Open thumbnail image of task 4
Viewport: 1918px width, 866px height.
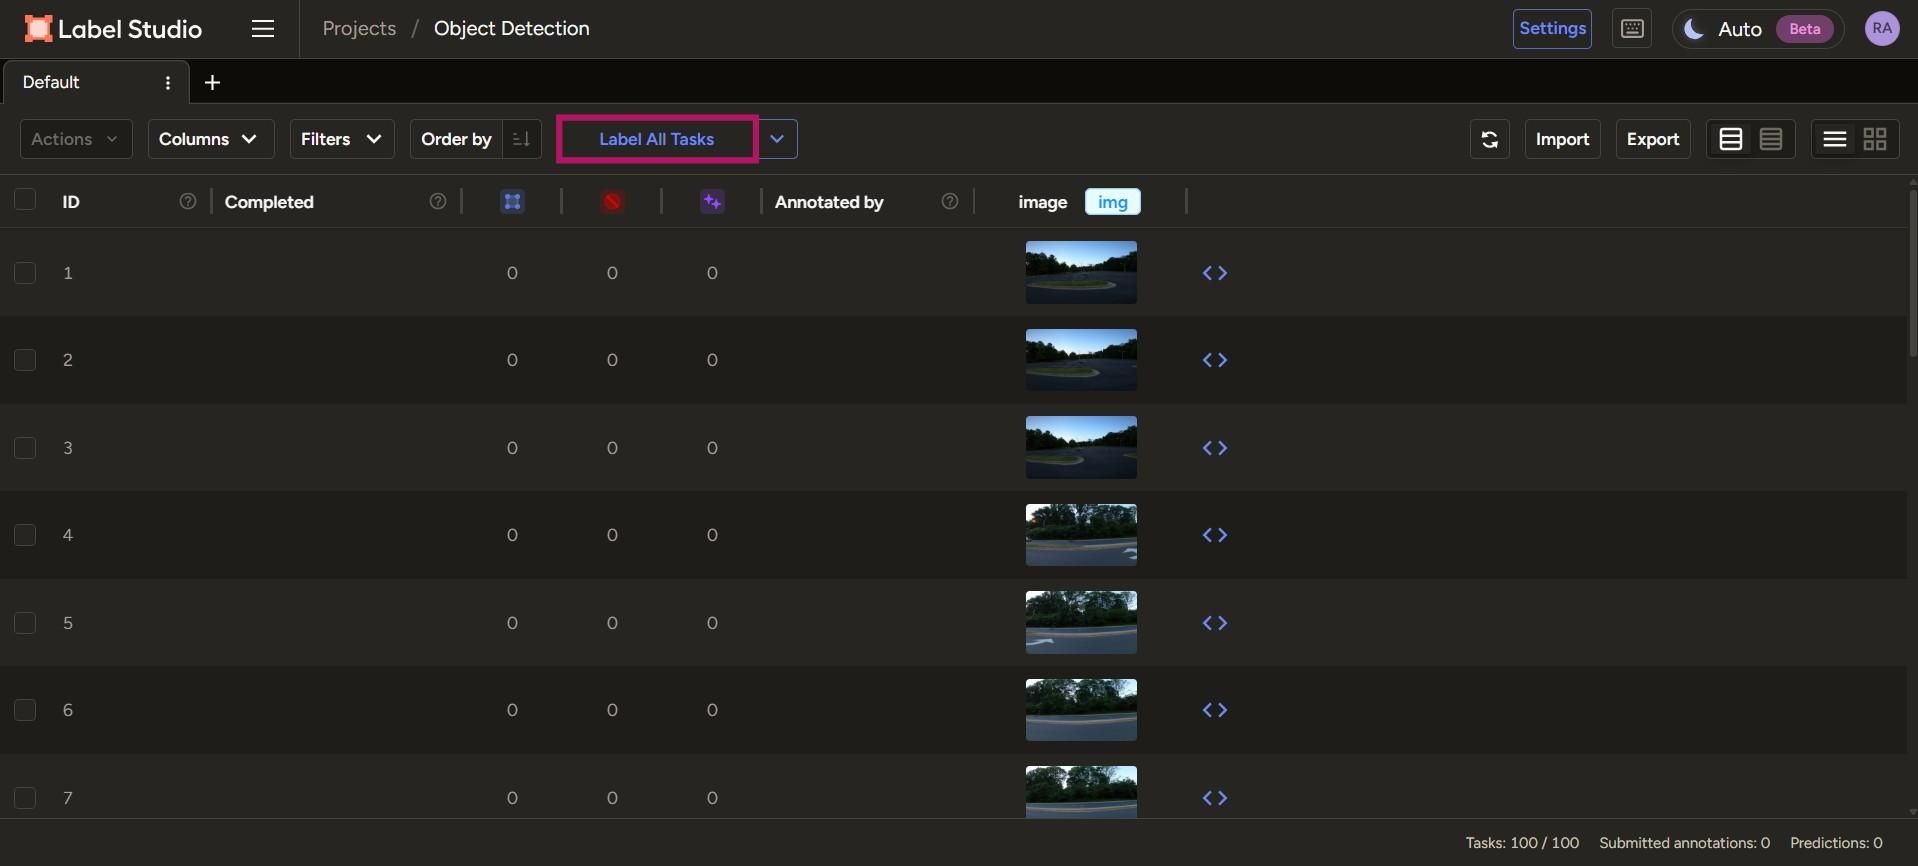1081,535
